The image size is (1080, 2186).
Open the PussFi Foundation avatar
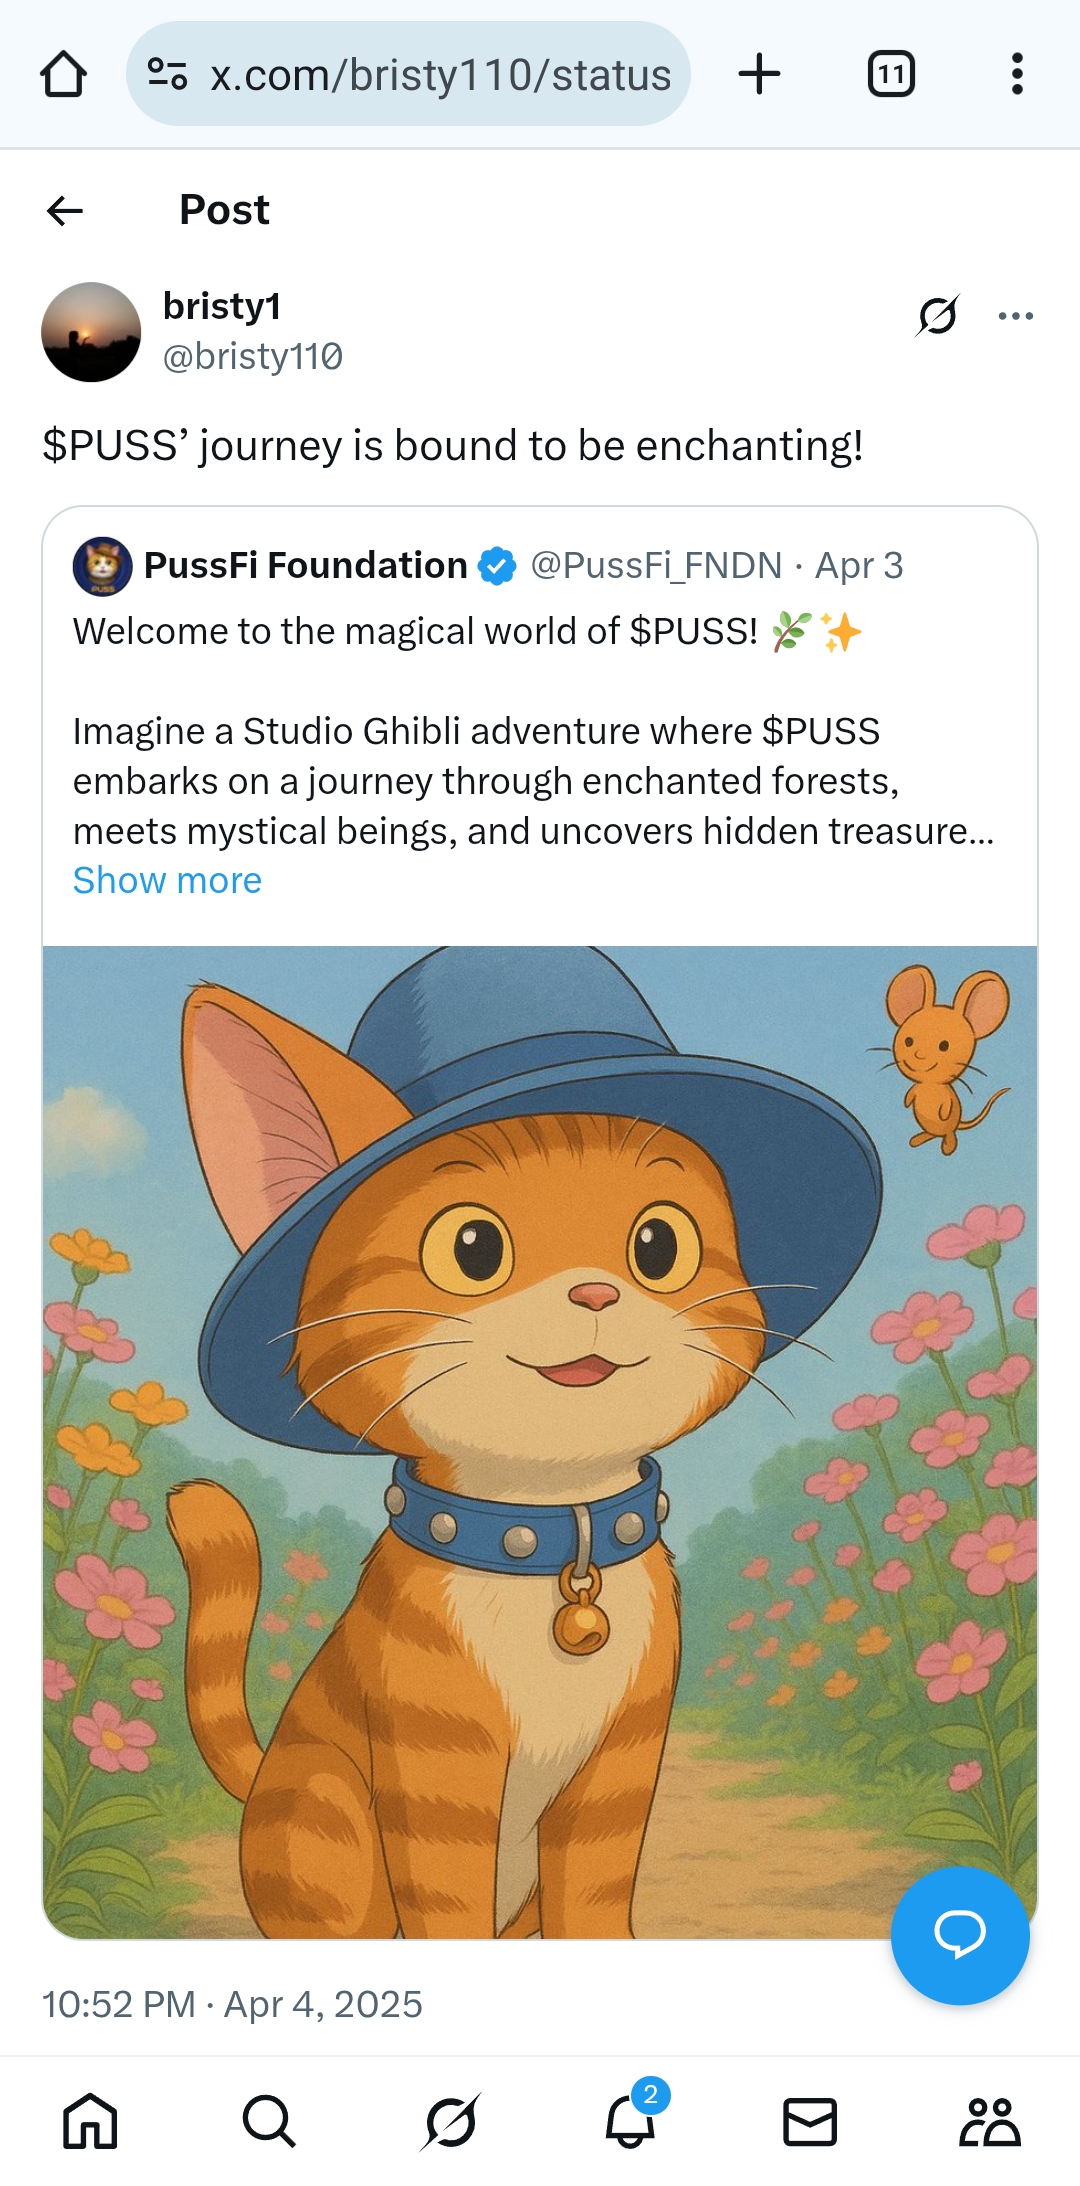102,566
